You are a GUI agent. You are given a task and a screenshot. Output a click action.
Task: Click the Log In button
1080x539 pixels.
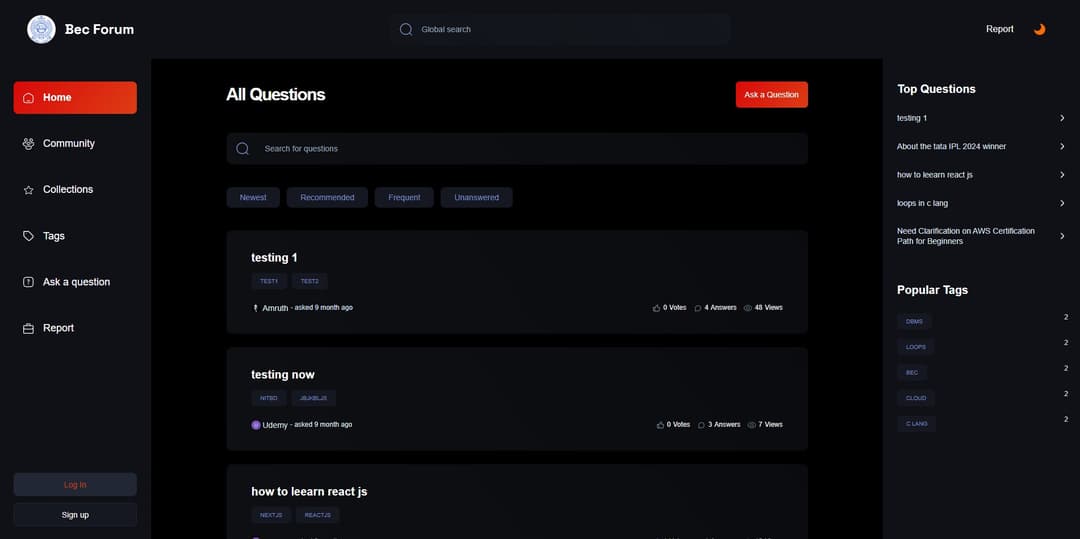75,485
